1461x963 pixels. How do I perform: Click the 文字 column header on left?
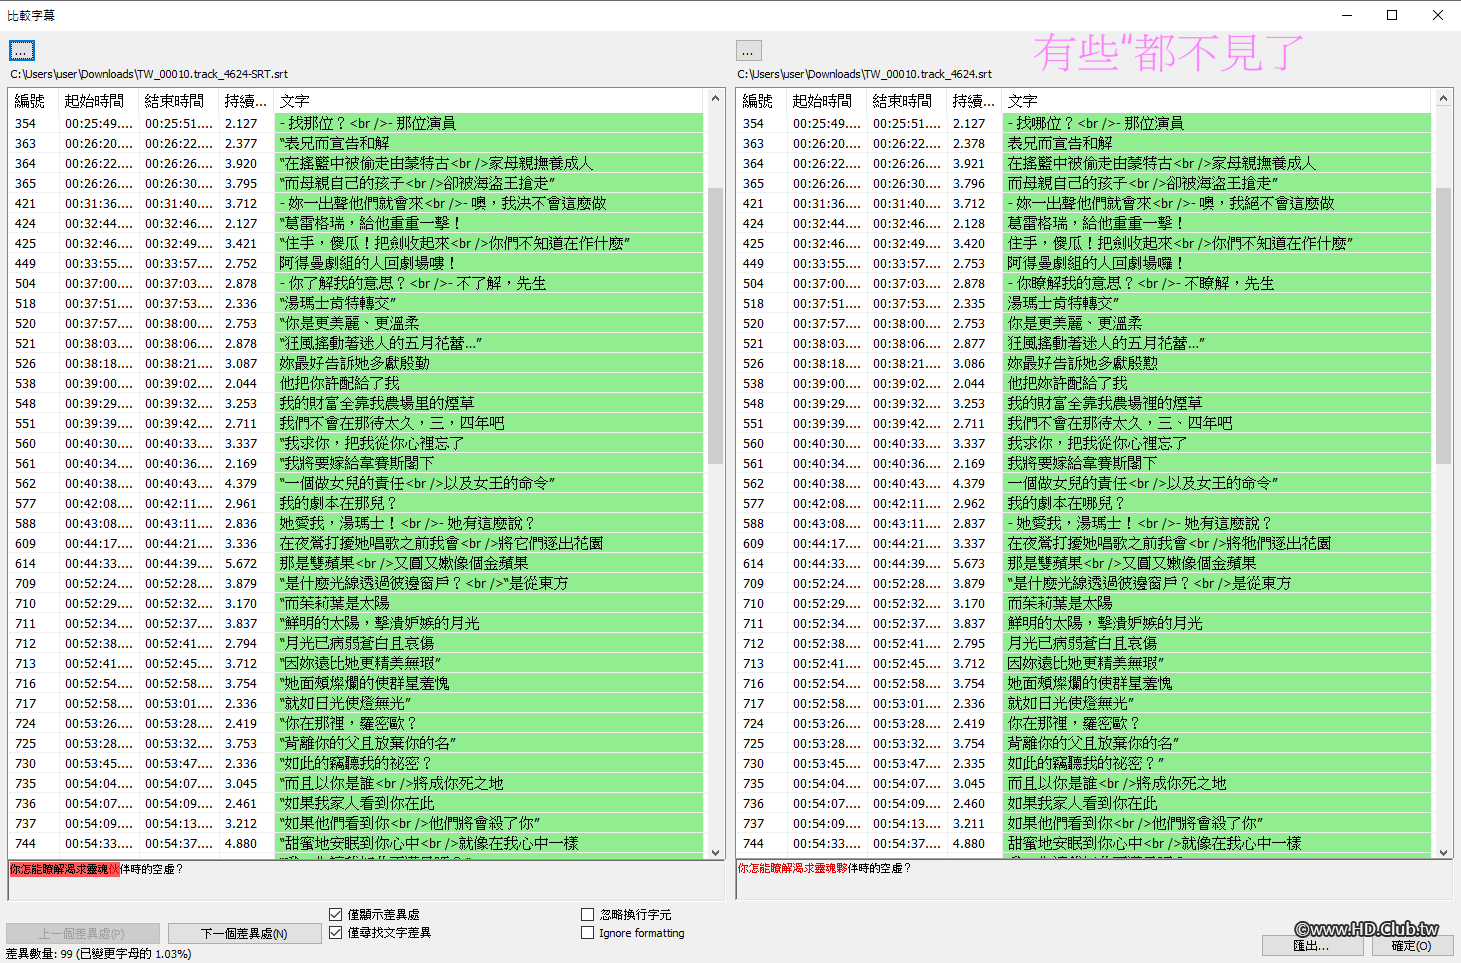(295, 100)
